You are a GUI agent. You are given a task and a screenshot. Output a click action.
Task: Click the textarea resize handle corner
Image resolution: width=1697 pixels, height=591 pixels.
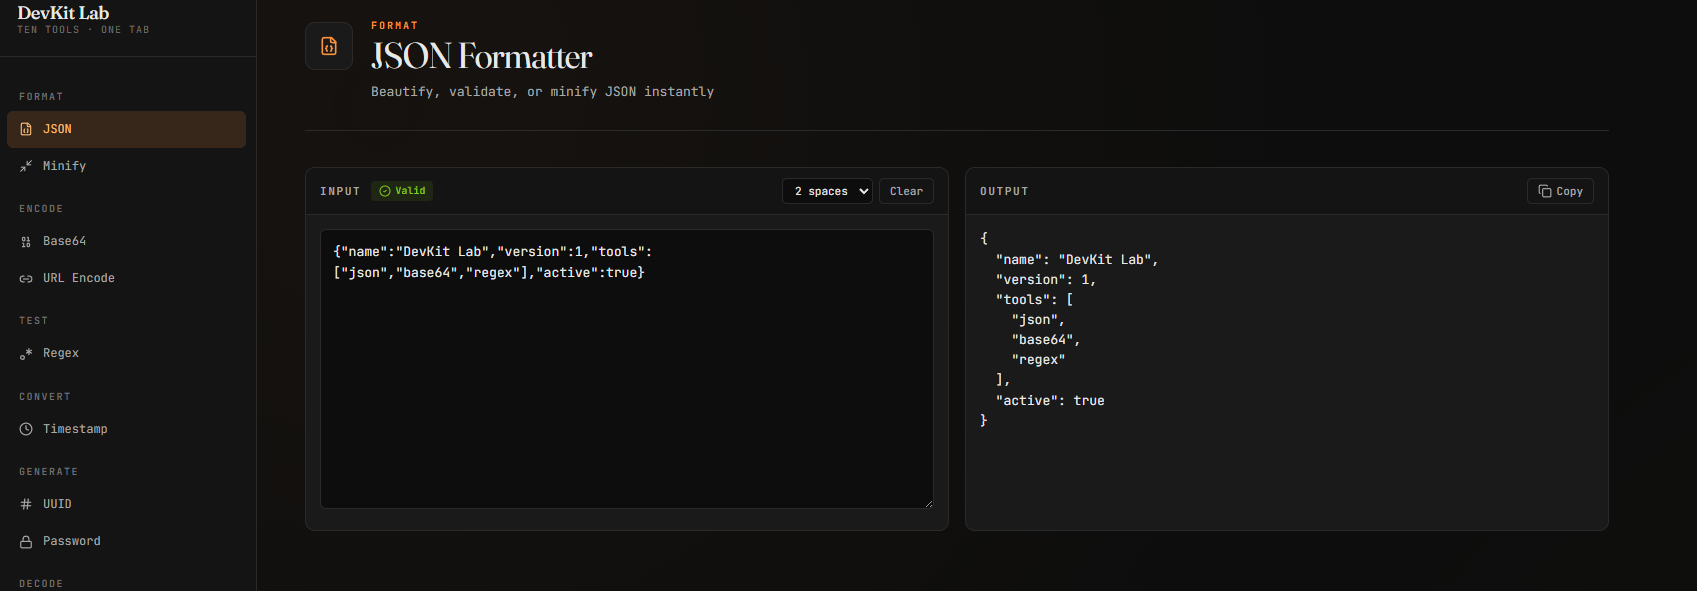click(x=928, y=503)
